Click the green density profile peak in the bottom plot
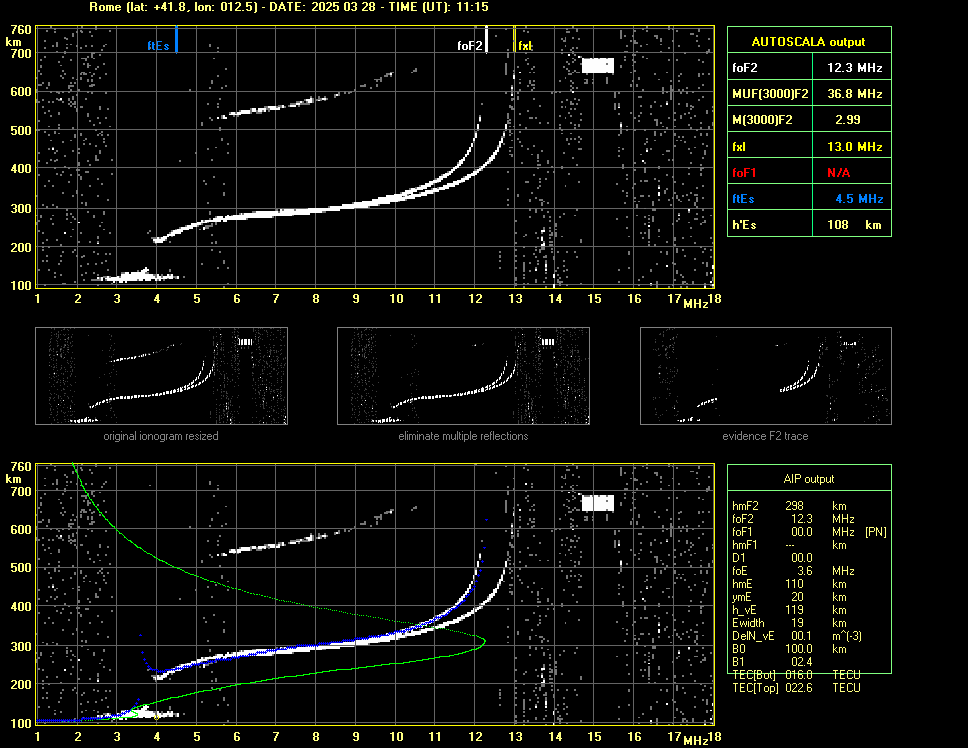This screenshot has height=748, width=968. (483, 642)
